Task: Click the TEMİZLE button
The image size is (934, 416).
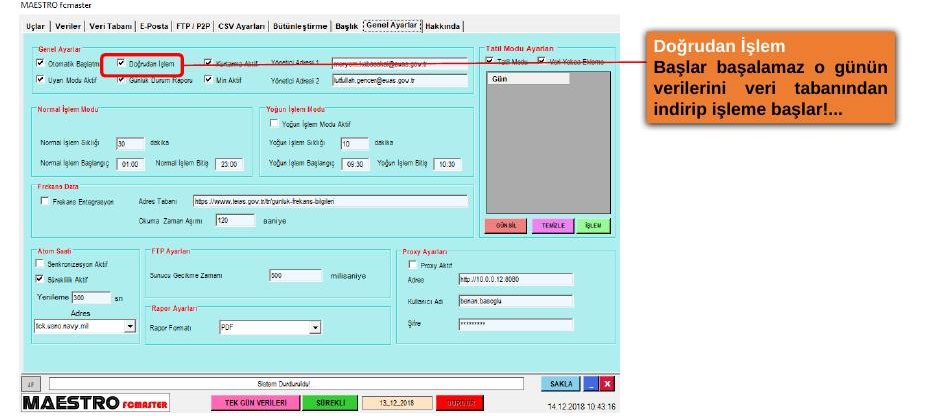Action: (553, 226)
